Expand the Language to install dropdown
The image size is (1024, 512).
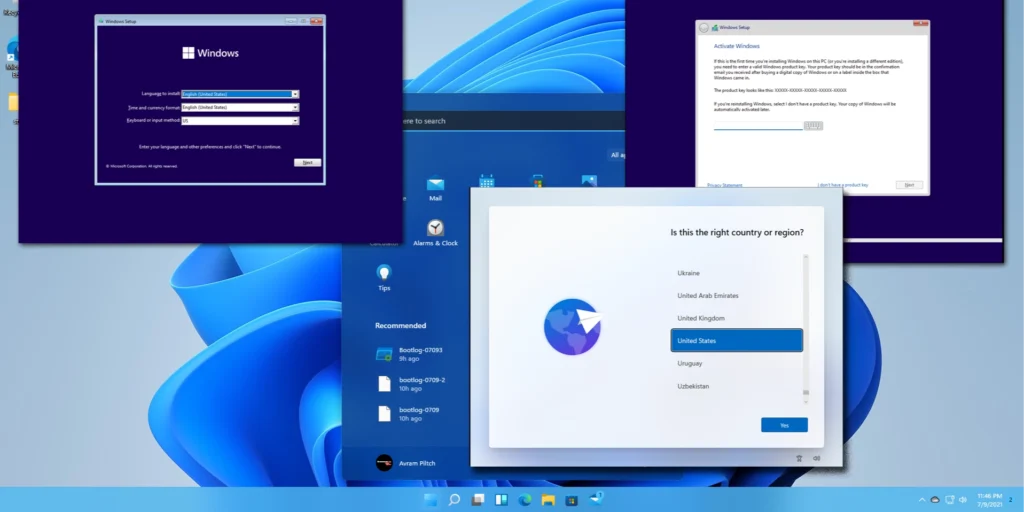(295, 94)
